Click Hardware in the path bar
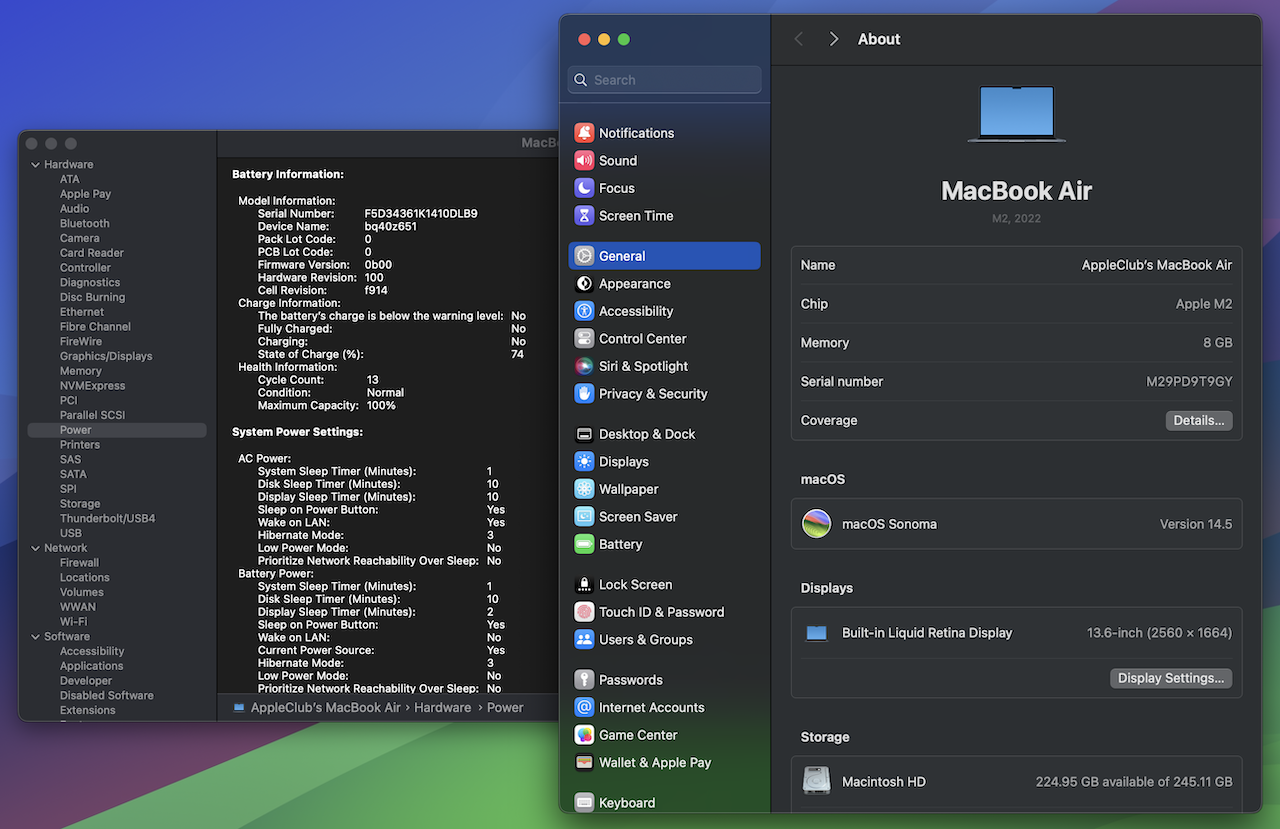 443,707
